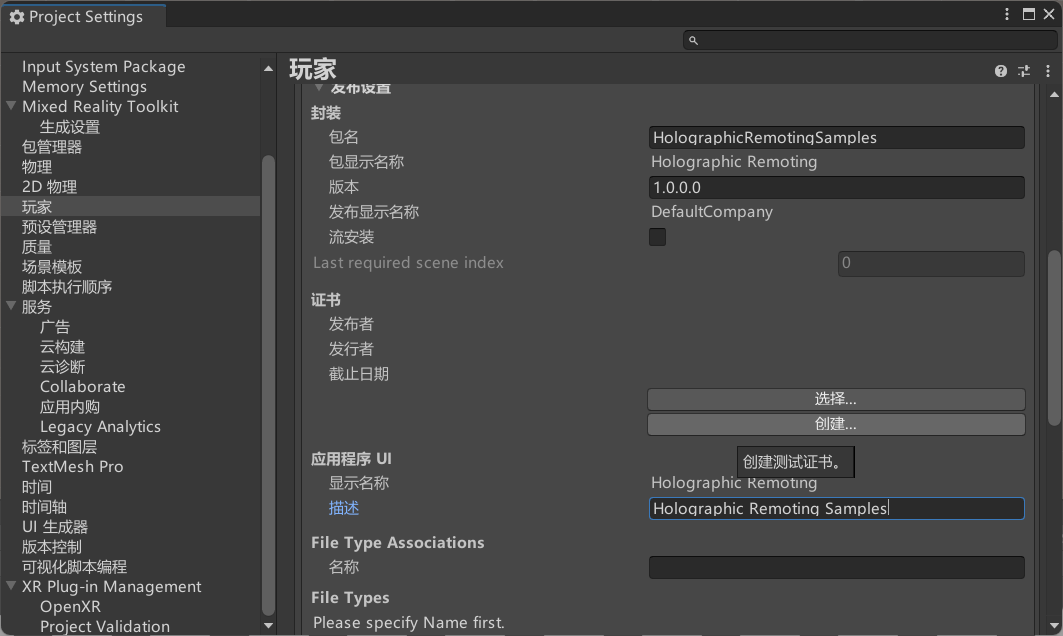Click the main panel scroll up arrow
The width and height of the screenshot is (1063, 636).
click(x=1054, y=95)
